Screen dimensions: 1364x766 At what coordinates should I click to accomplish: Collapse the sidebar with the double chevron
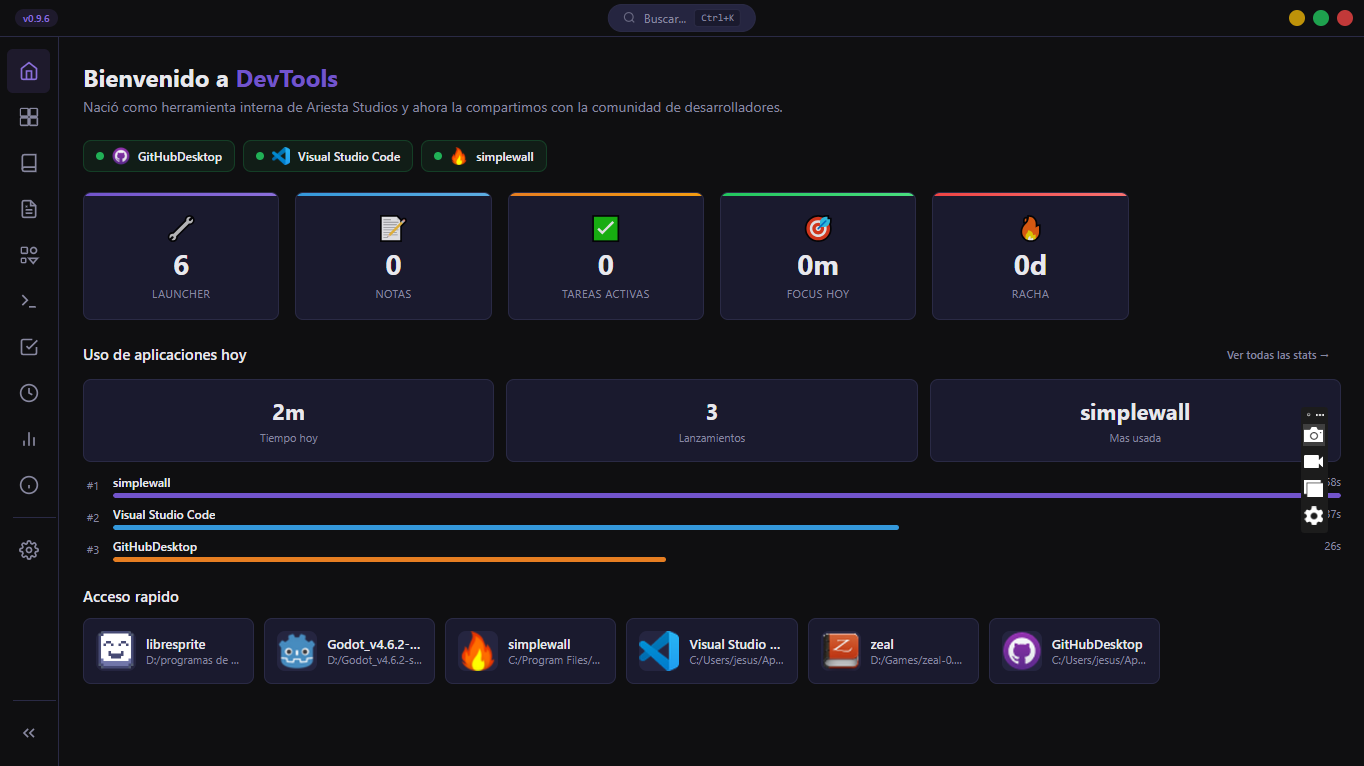point(29,733)
